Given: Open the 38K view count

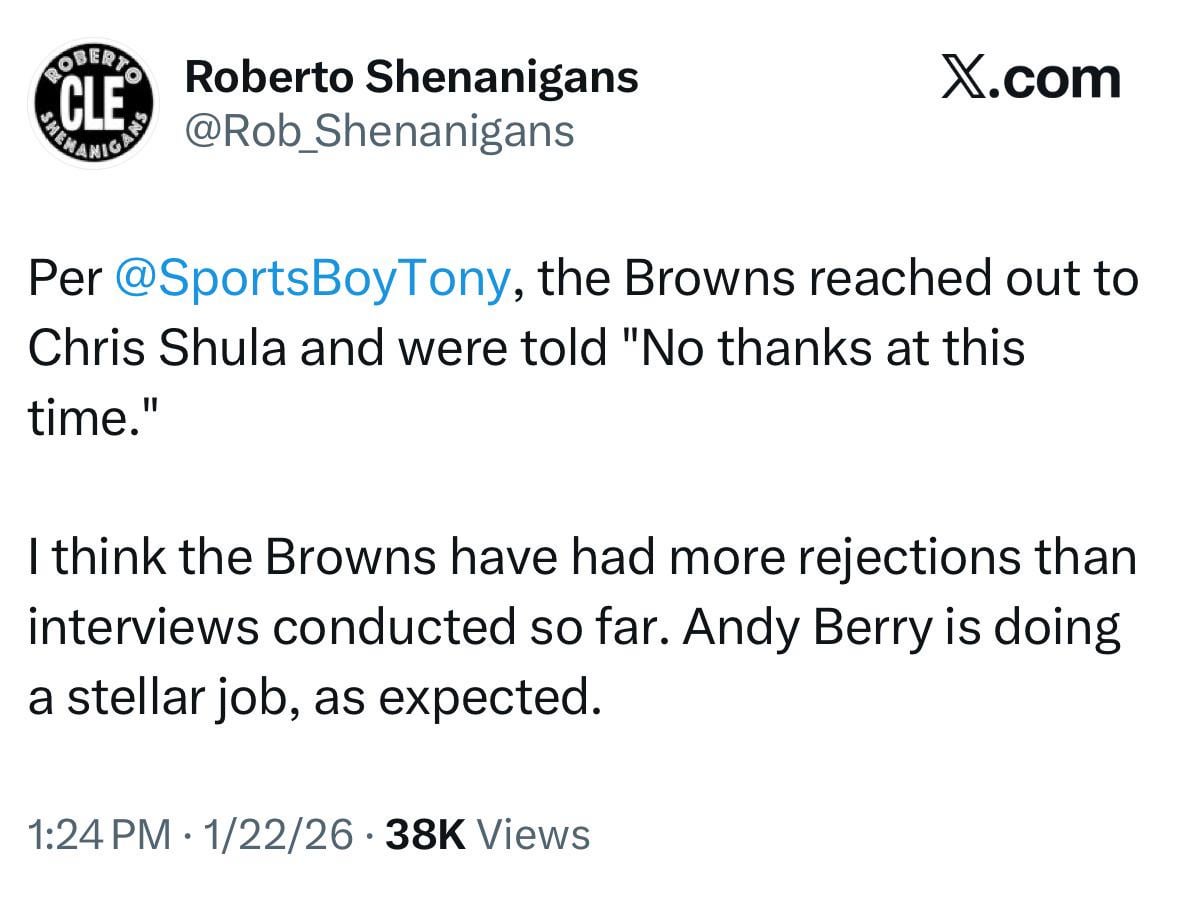Looking at the screenshot, I should point(426,834).
